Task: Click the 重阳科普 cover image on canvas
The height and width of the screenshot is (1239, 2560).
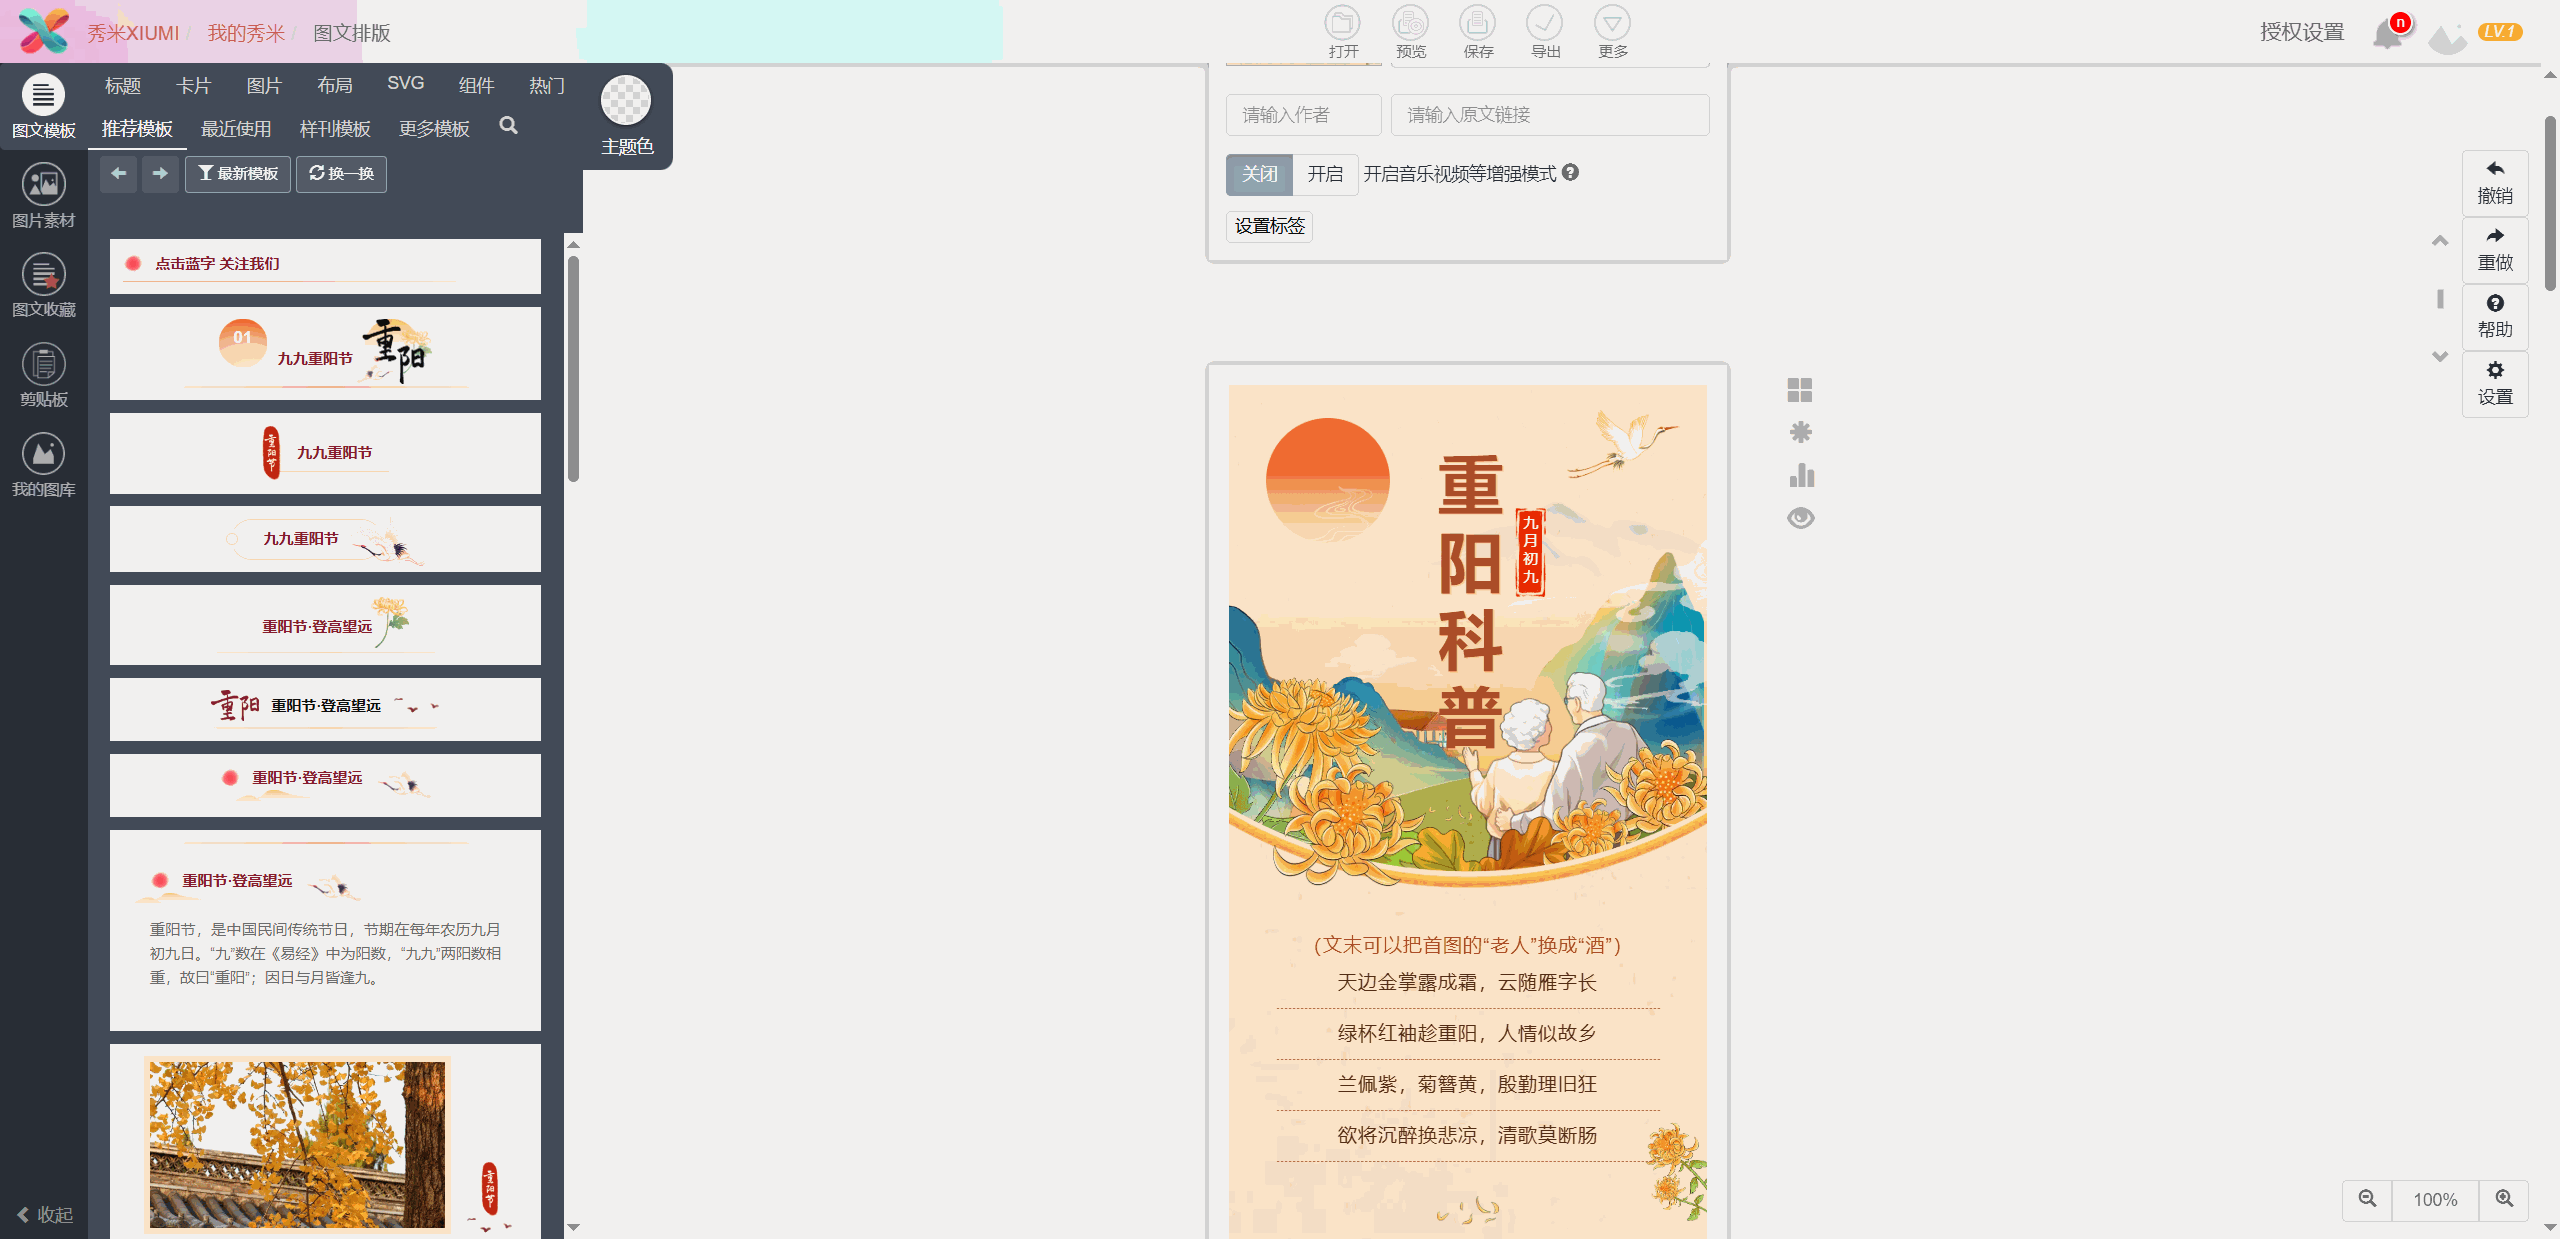Action: 1467,637
